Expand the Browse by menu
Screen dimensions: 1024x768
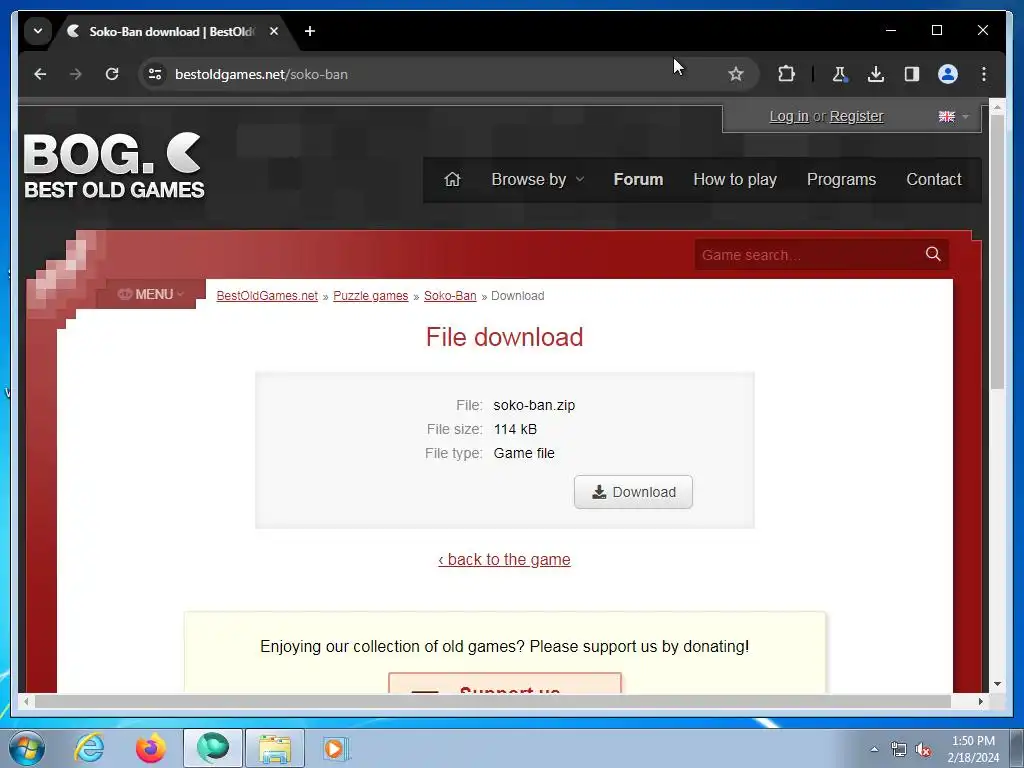tap(537, 180)
